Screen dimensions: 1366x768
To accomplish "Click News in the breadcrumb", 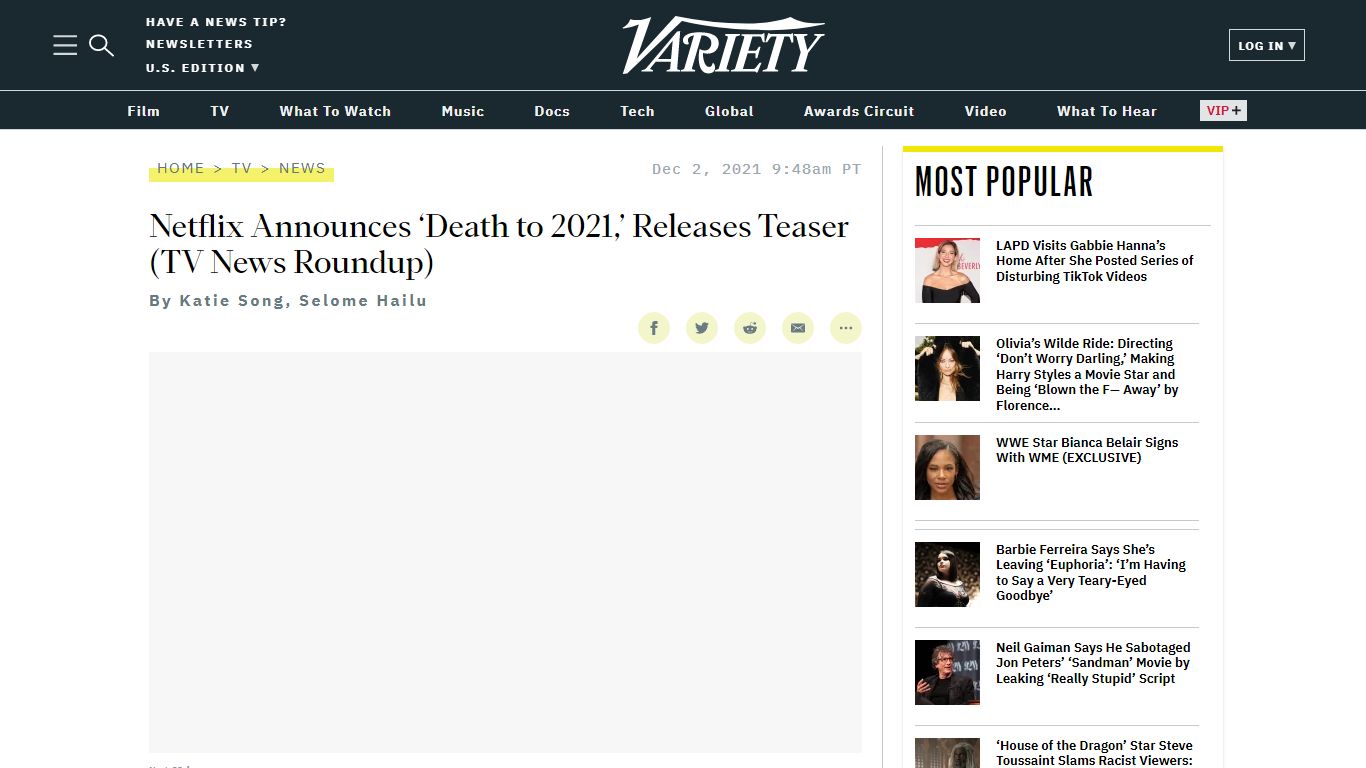I will (302, 168).
